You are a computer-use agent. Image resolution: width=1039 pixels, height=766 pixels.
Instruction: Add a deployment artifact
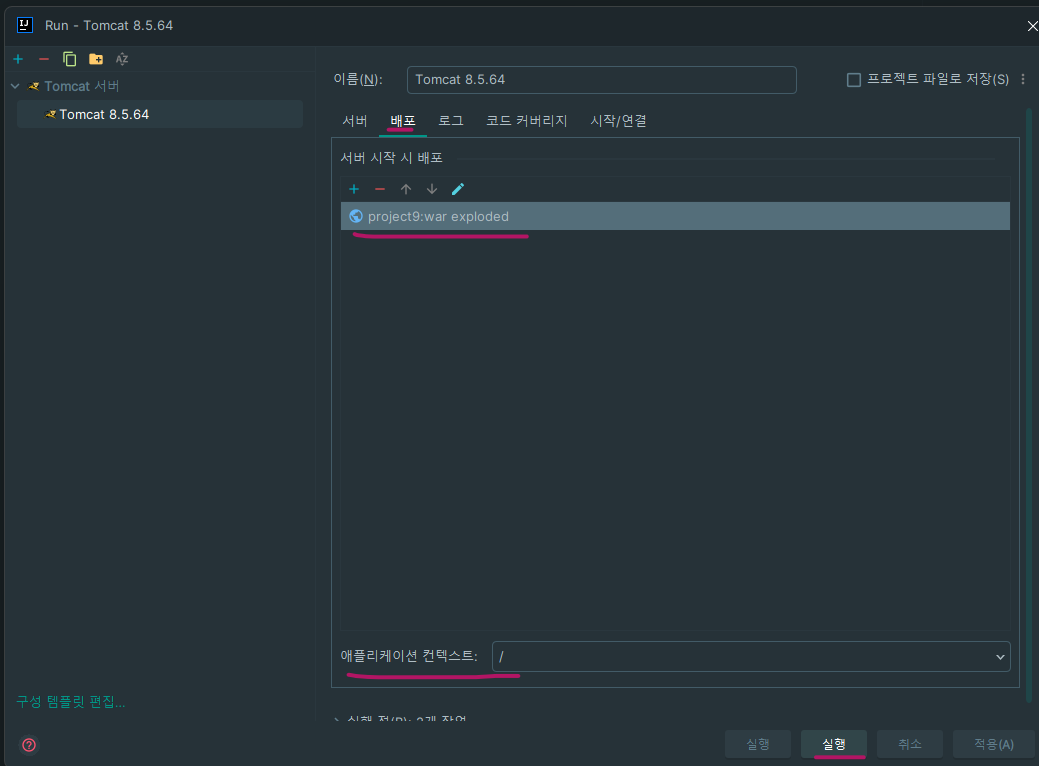[x=354, y=190]
